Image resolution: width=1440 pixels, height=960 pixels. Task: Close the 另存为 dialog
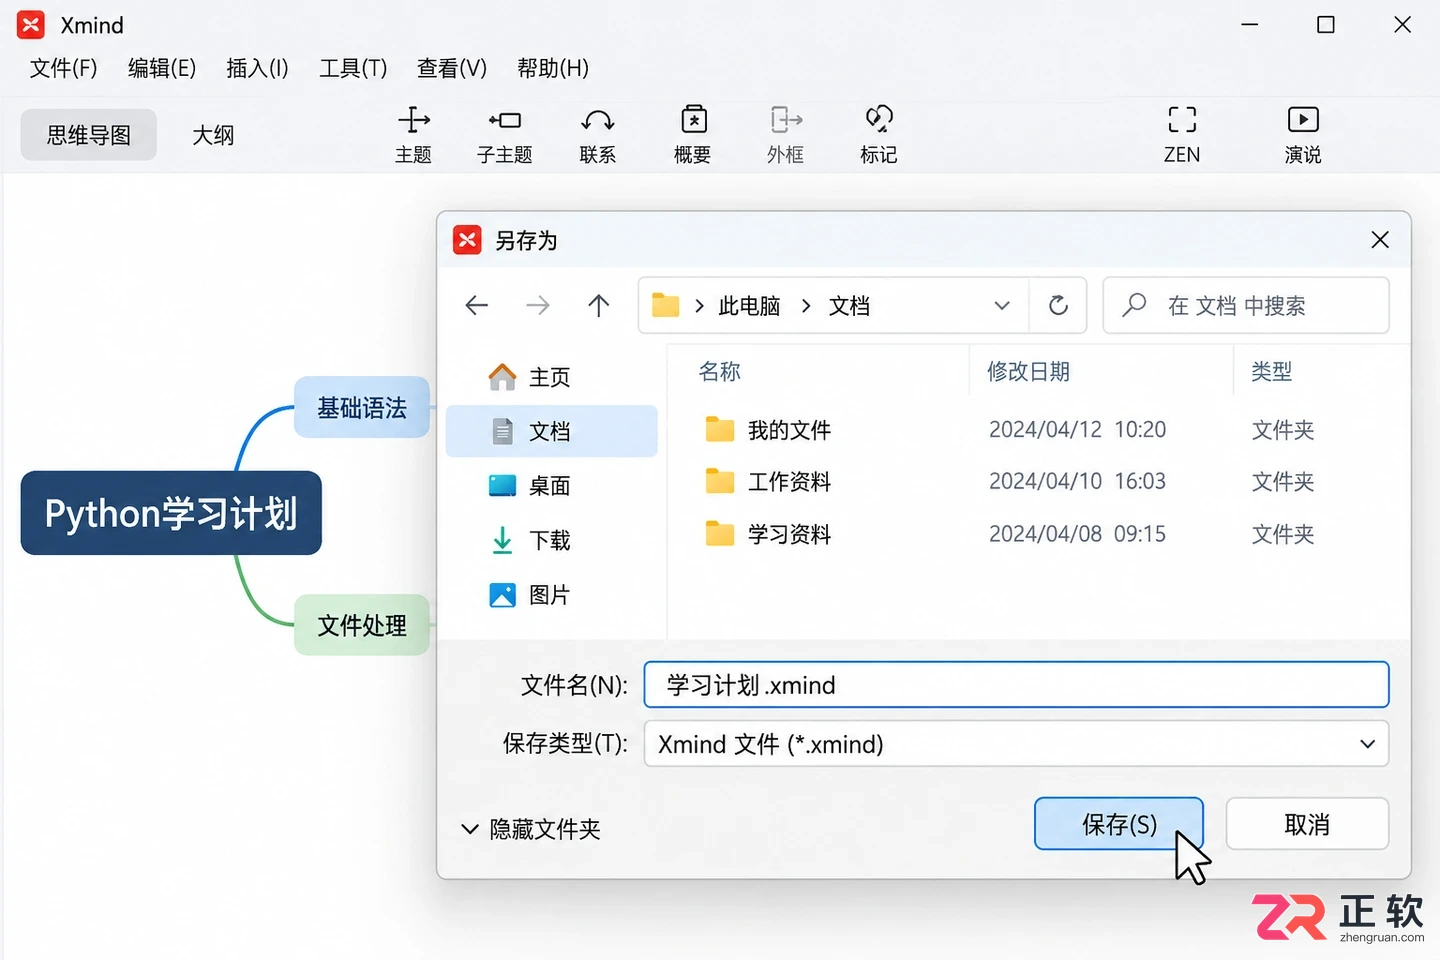pyautogui.click(x=1380, y=240)
